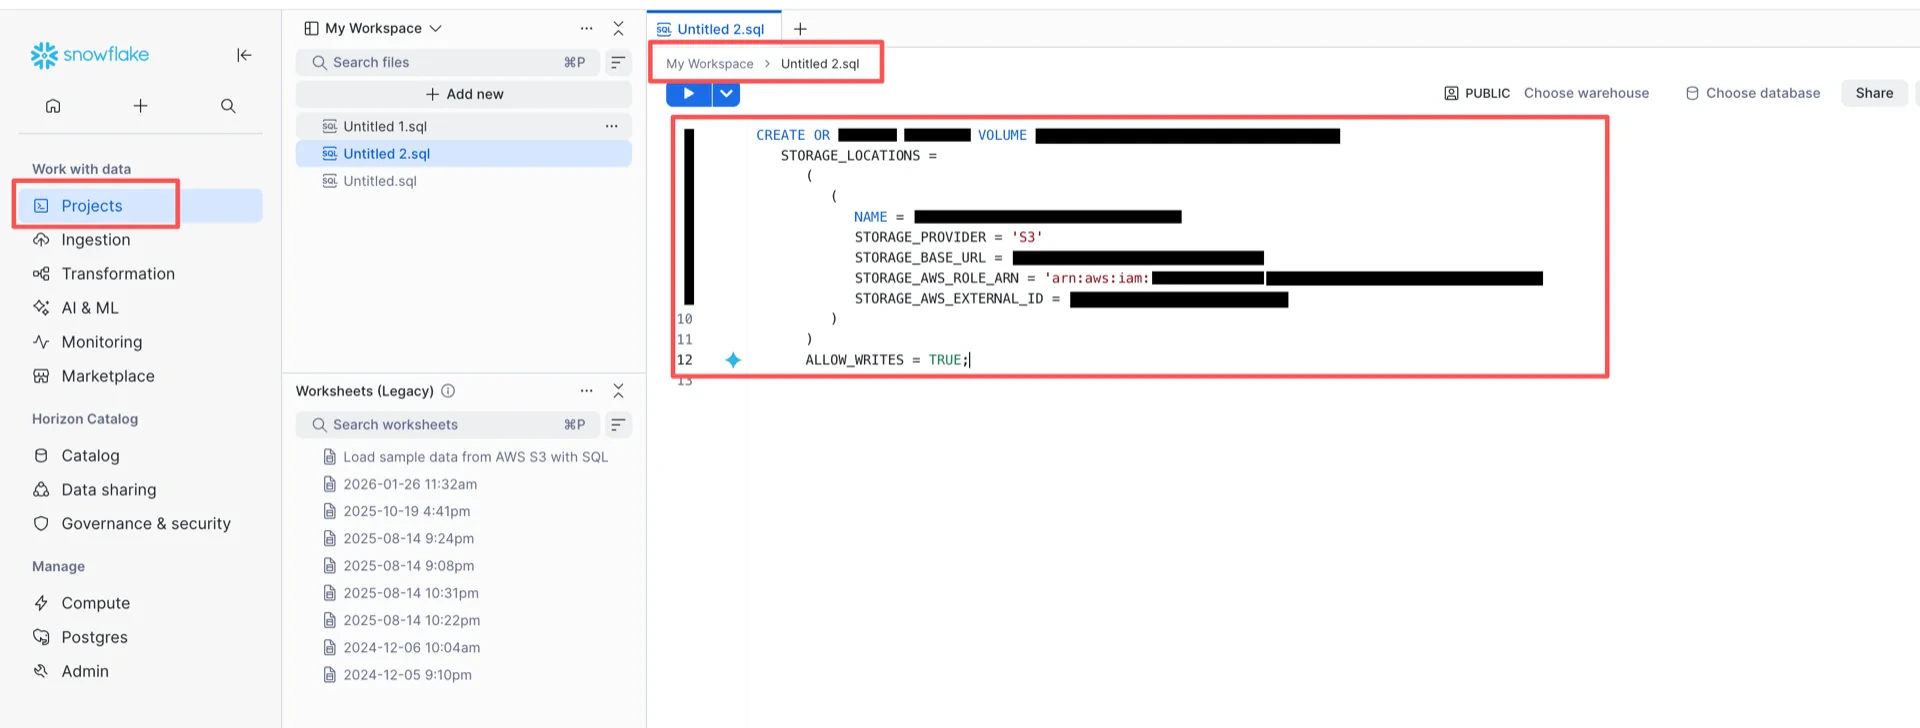The height and width of the screenshot is (728, 1920).
Task: Open file sort options next to Search files
Action: [618, 62]
